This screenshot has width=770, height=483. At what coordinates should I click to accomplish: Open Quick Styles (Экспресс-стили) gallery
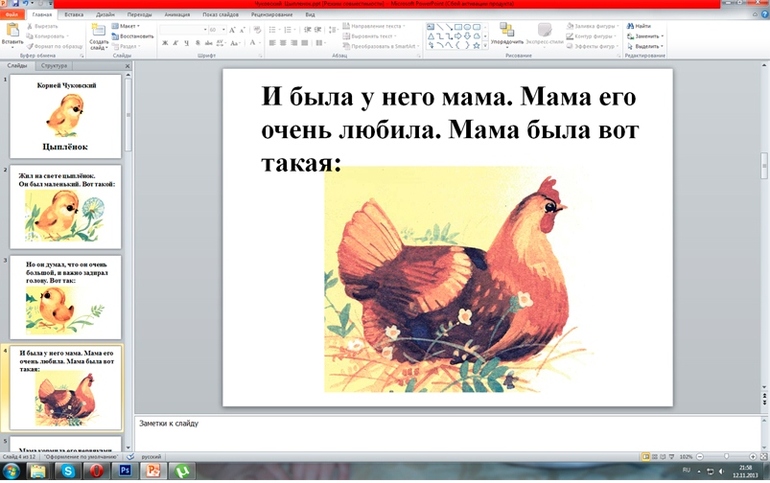tap(544, 33)
